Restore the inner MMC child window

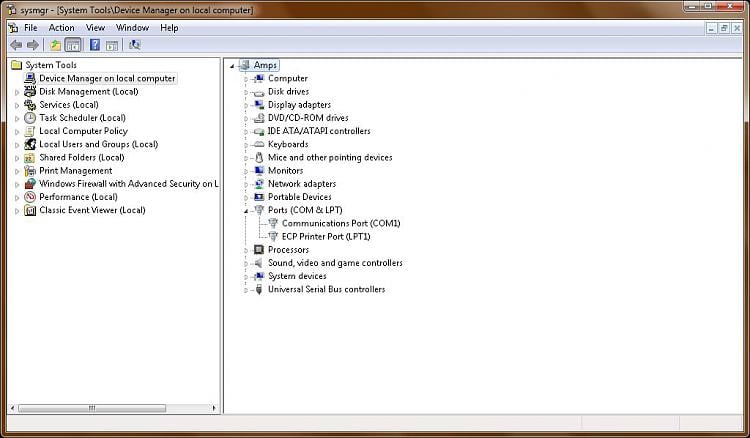point(724,28)
